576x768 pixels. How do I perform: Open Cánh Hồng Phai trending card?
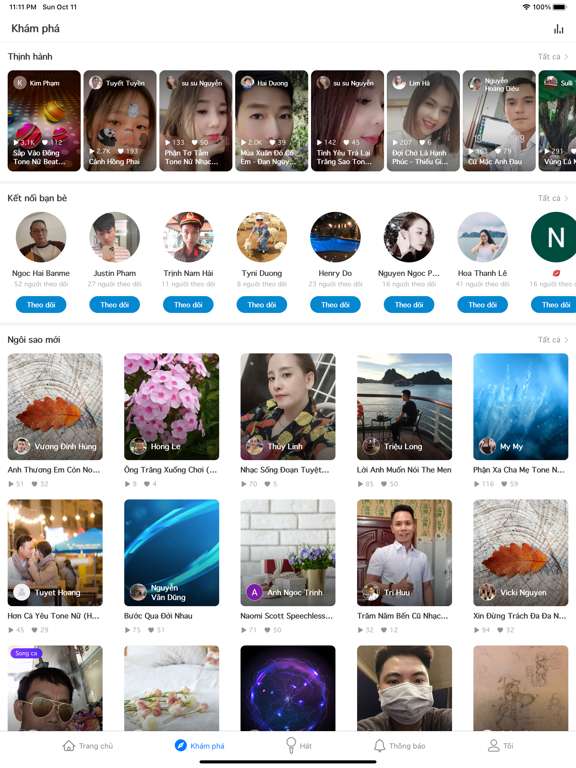(120, 120)
